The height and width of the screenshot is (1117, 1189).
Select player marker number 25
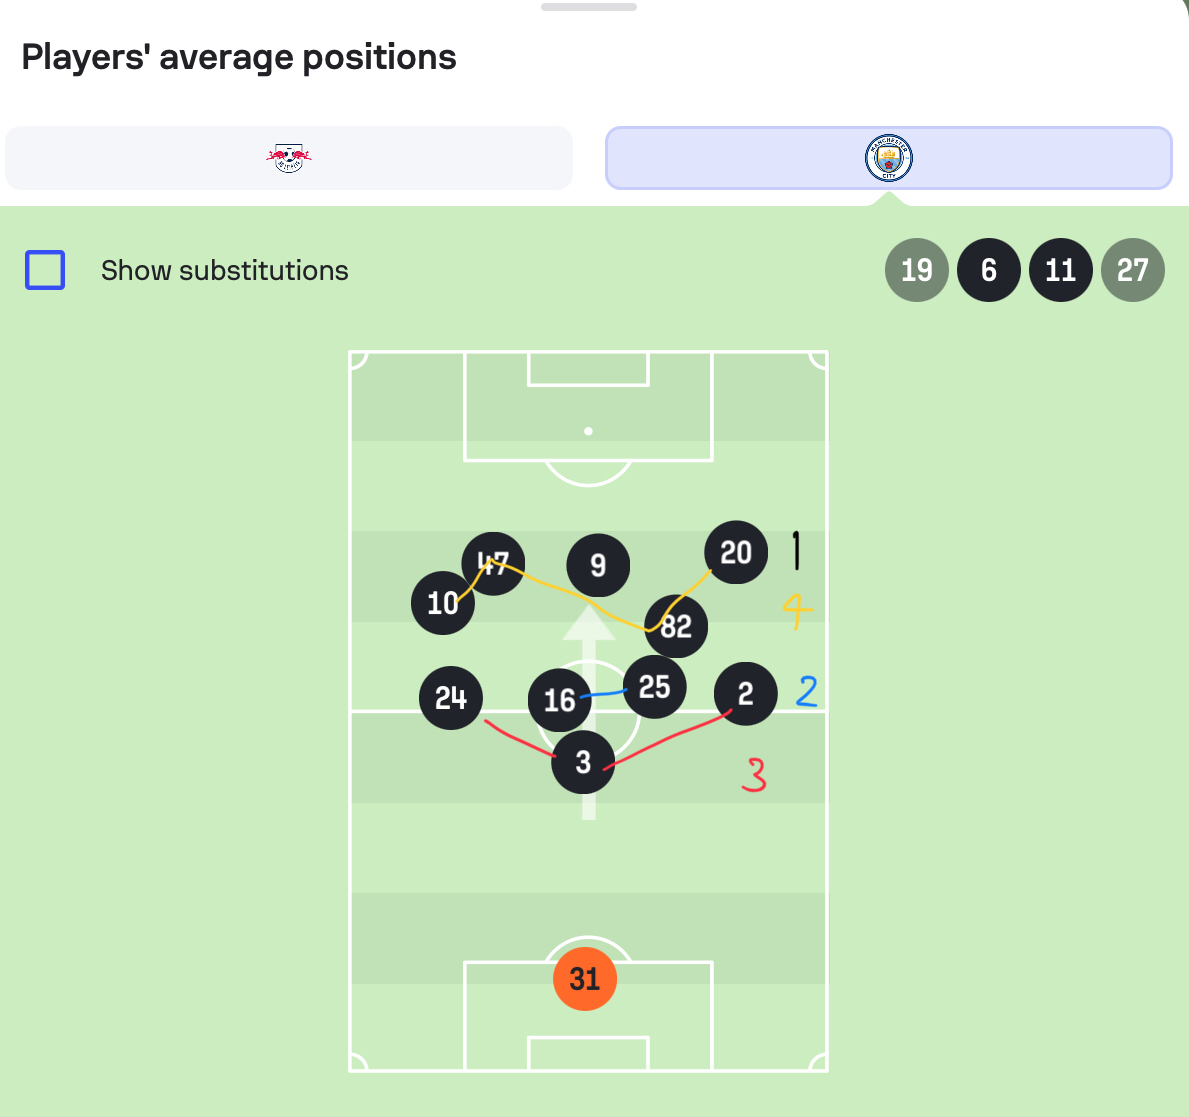click(x=654, y=687)
